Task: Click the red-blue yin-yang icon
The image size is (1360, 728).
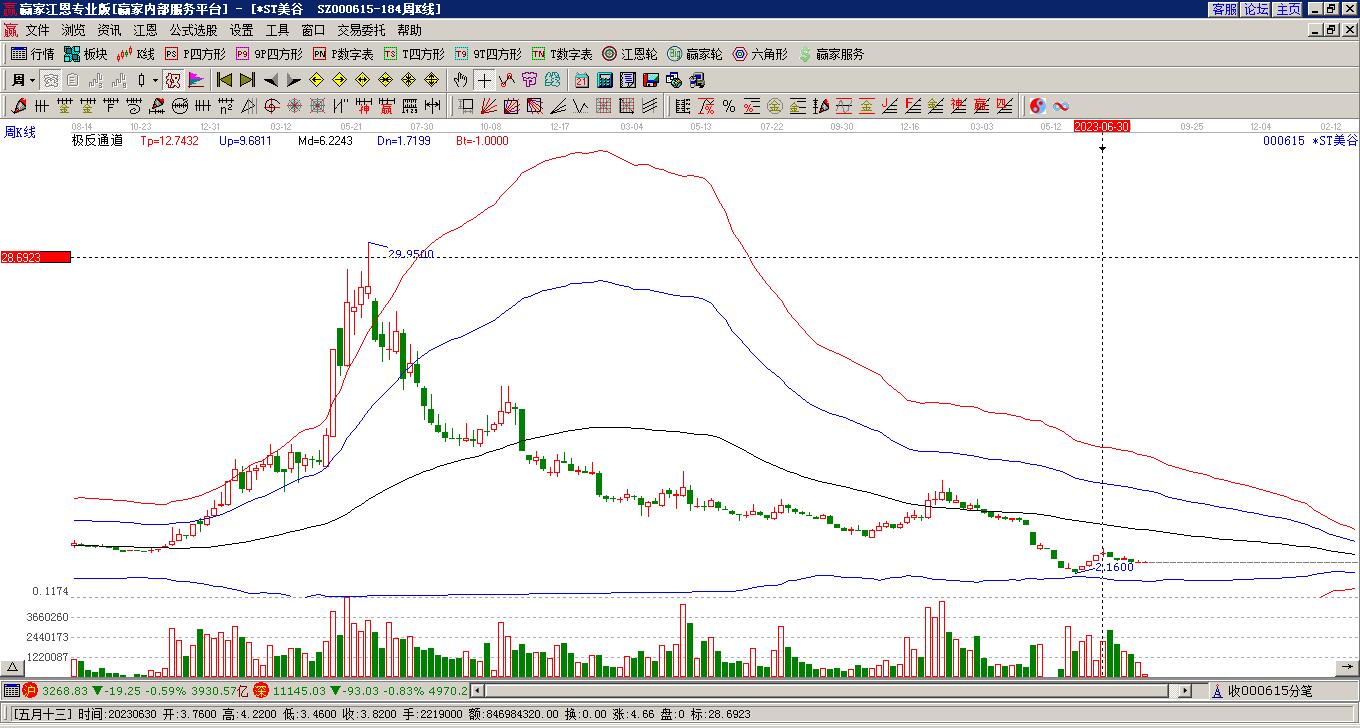Action: click(x=1037, y=105)
